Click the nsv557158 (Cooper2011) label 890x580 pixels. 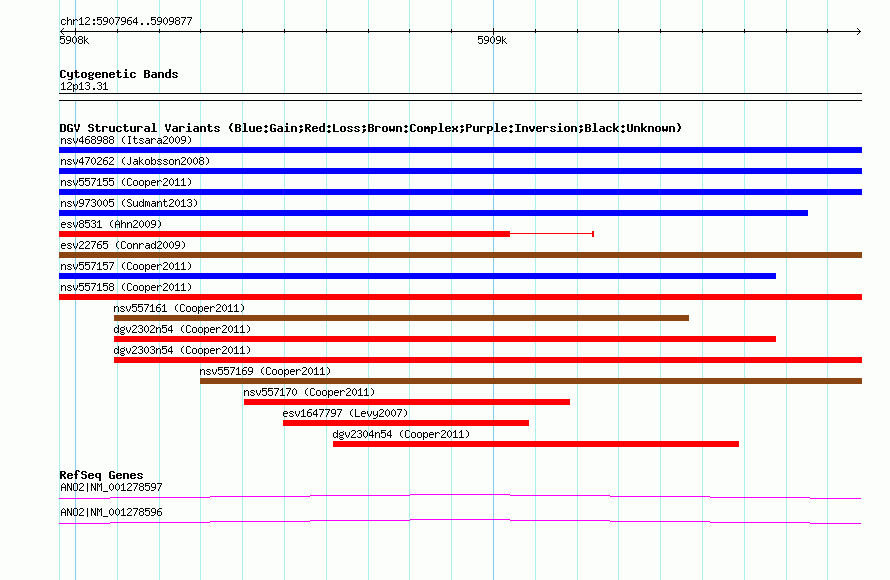coord(126,287)
